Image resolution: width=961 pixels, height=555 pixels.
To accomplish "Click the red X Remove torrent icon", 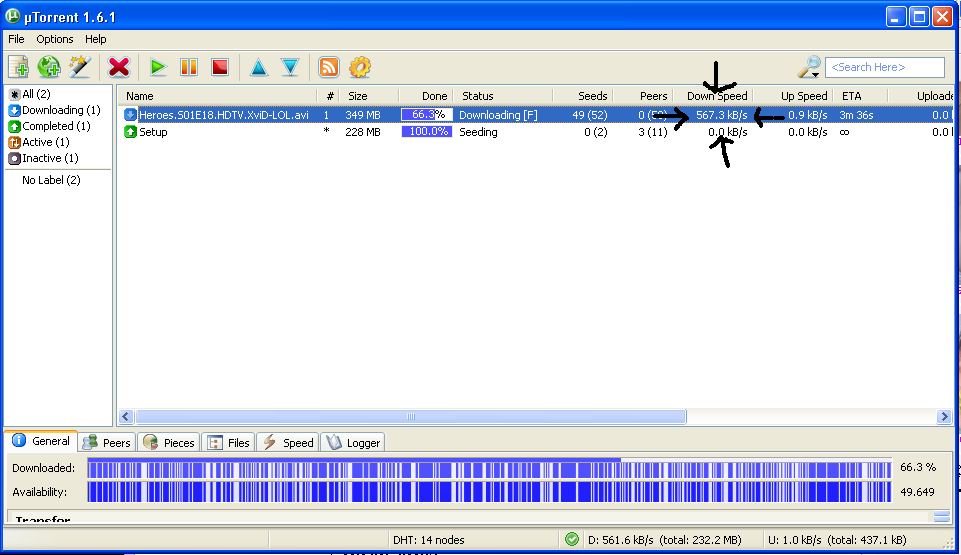I will click(x=118, y=67).
